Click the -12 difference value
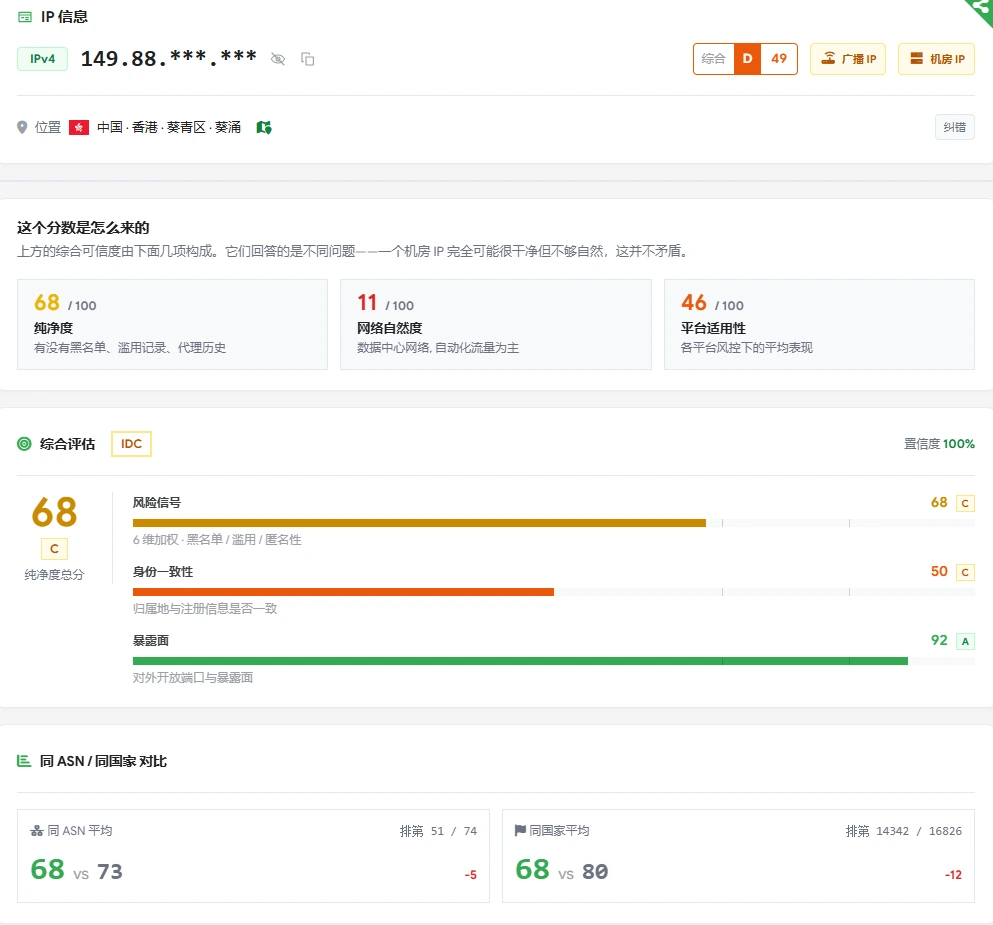This screenshot has width=993, height=925. [953, 875]
